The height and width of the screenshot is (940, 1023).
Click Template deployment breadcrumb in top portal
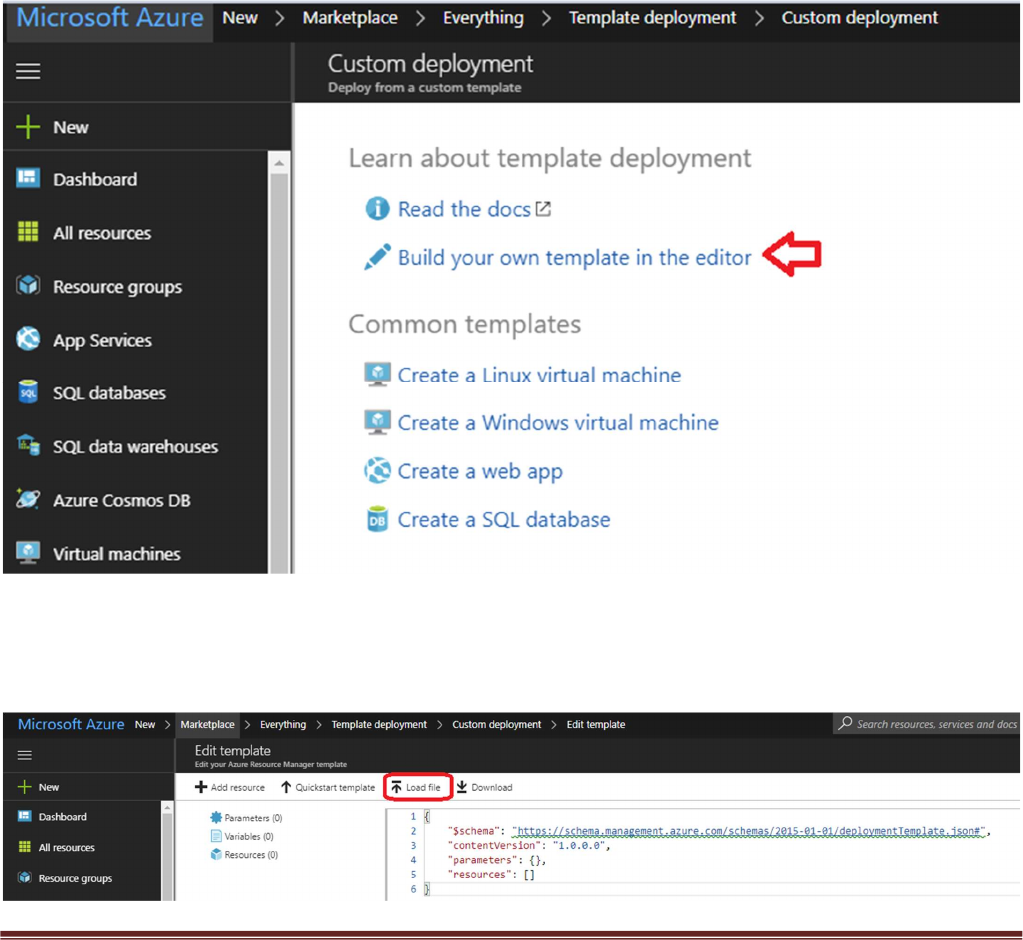point(652,18)
